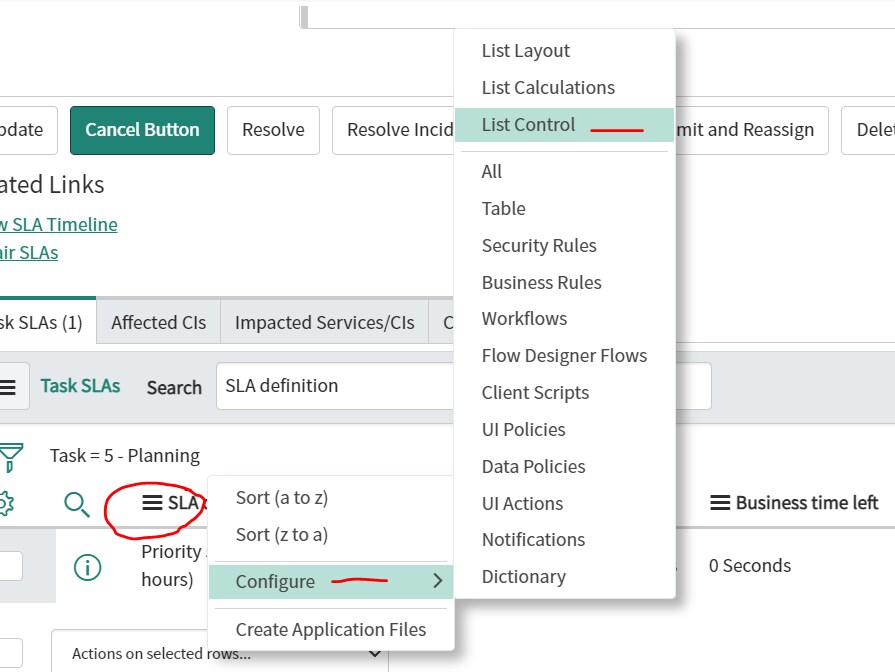895x672 pixels.
Task: Choose Sort (a to z) from the menu
Action: (x=280, y=497)
